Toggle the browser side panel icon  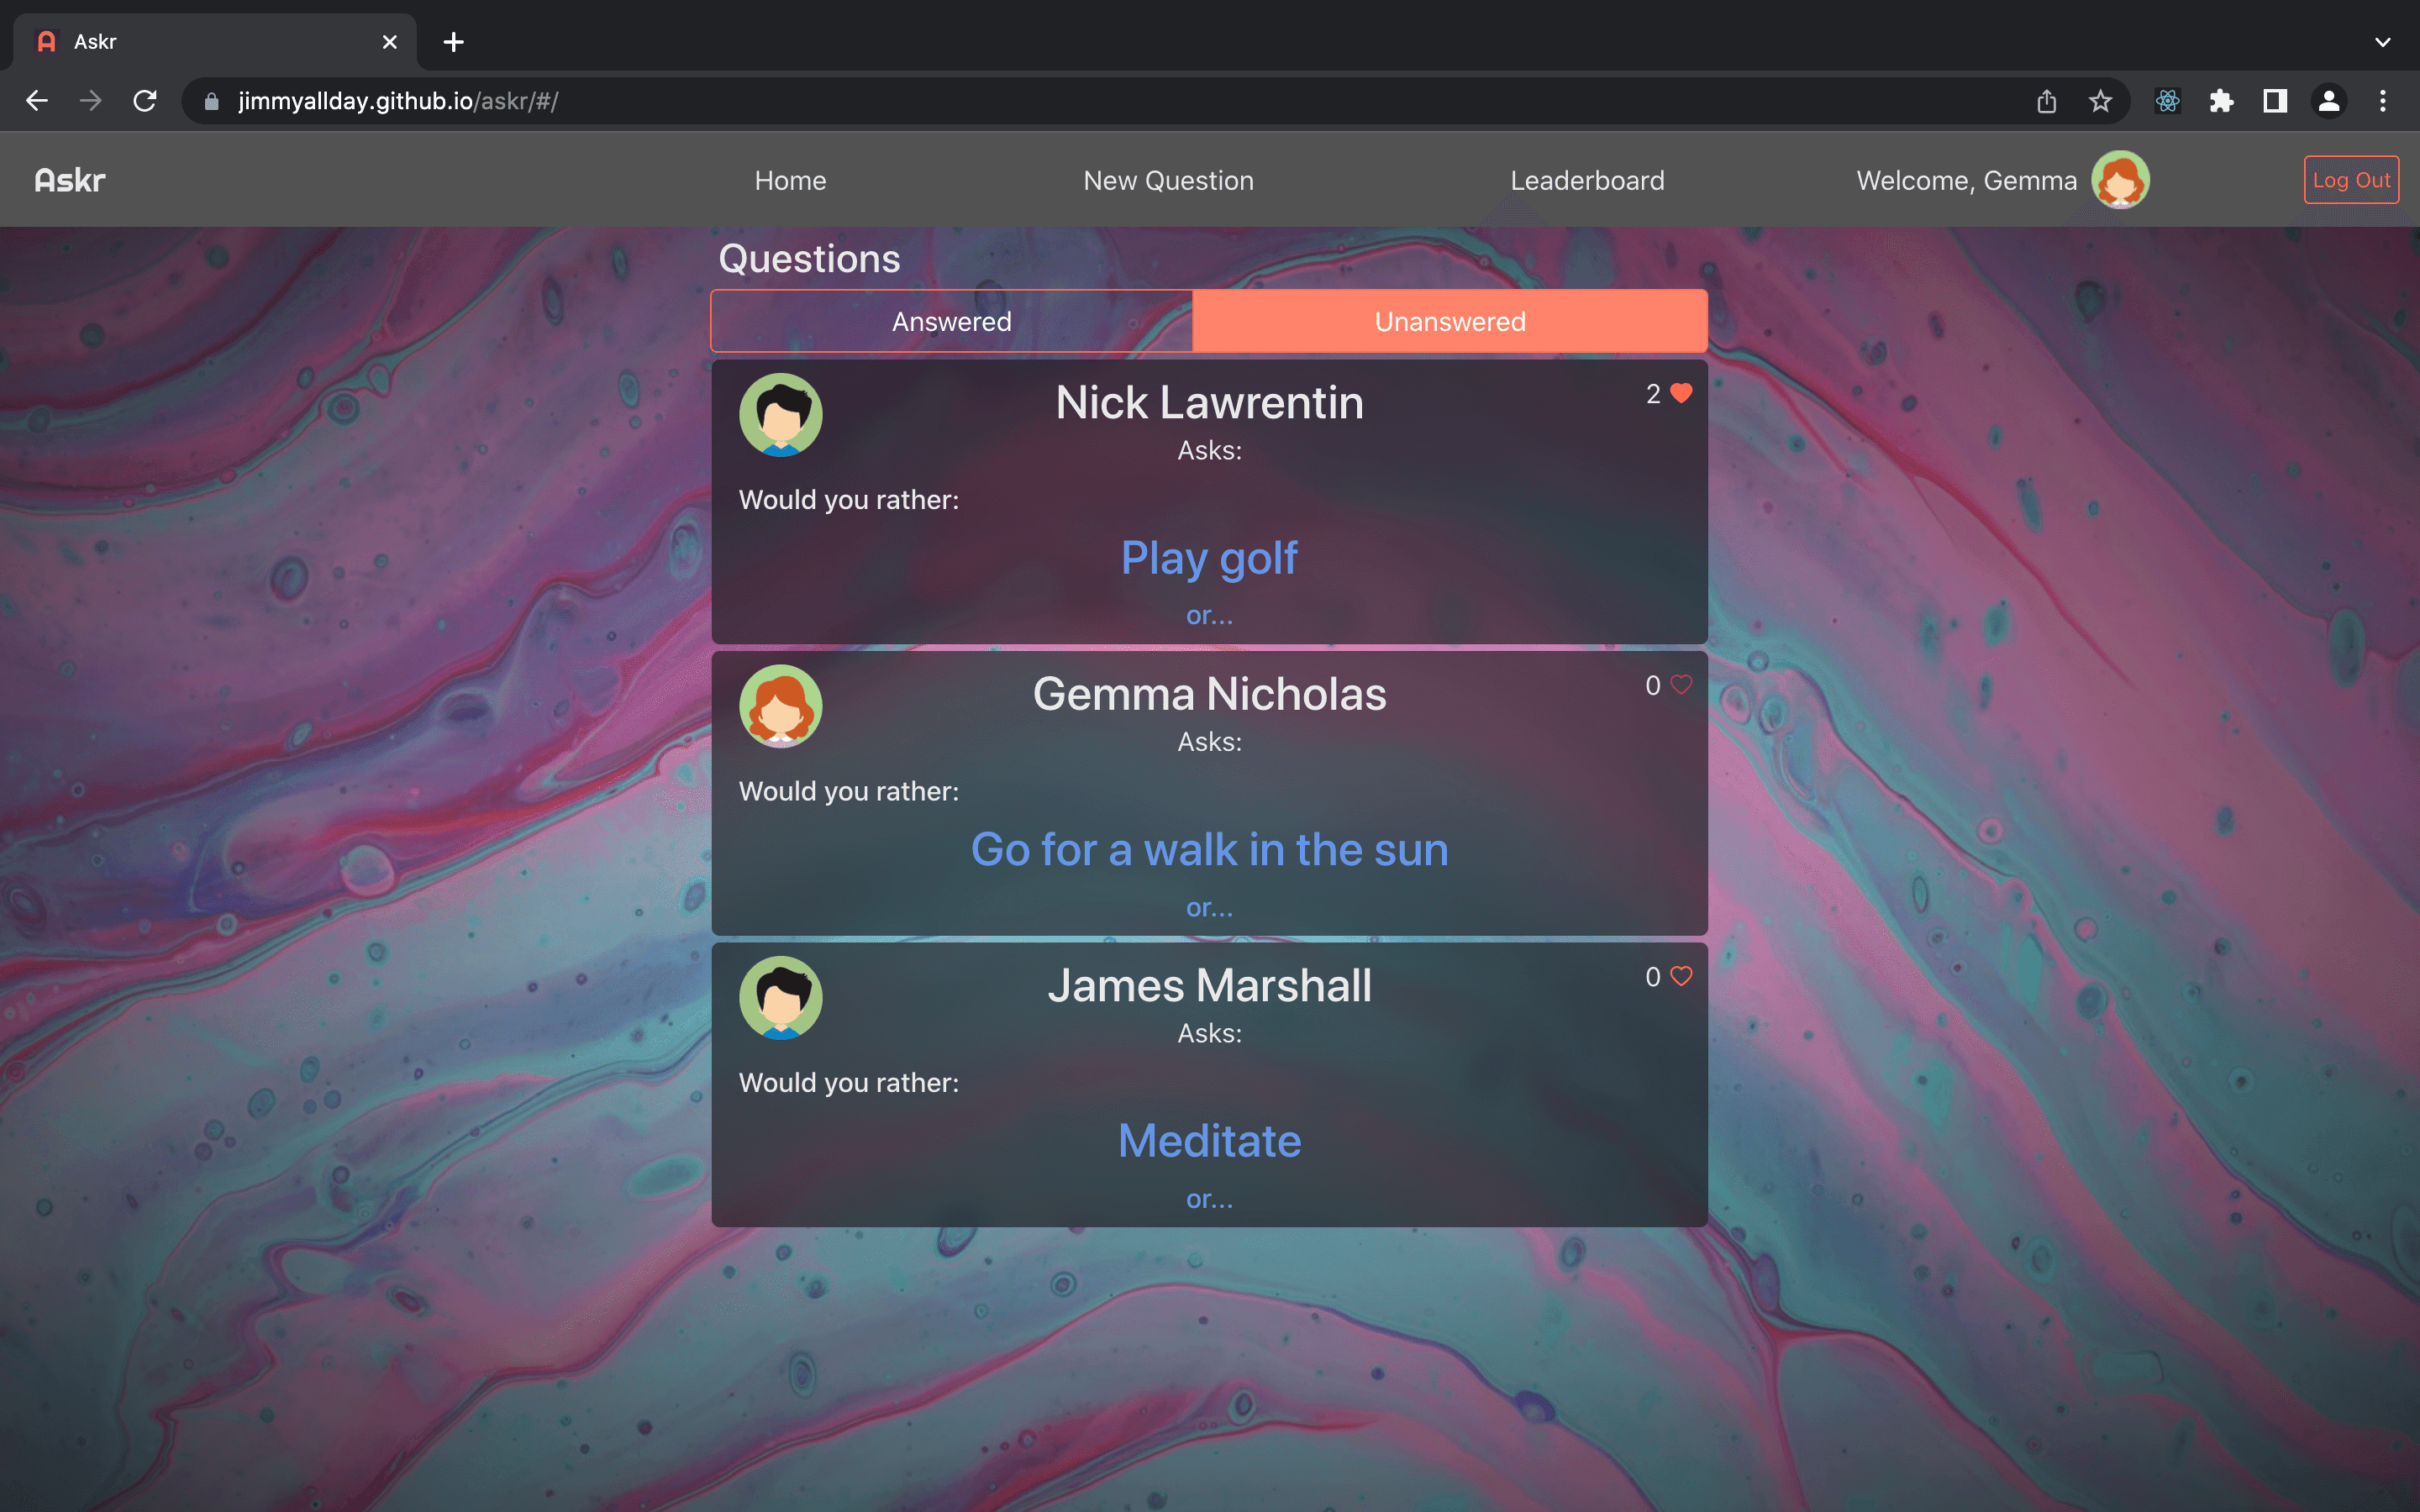pyautogui.click(x=2275, y=101)
